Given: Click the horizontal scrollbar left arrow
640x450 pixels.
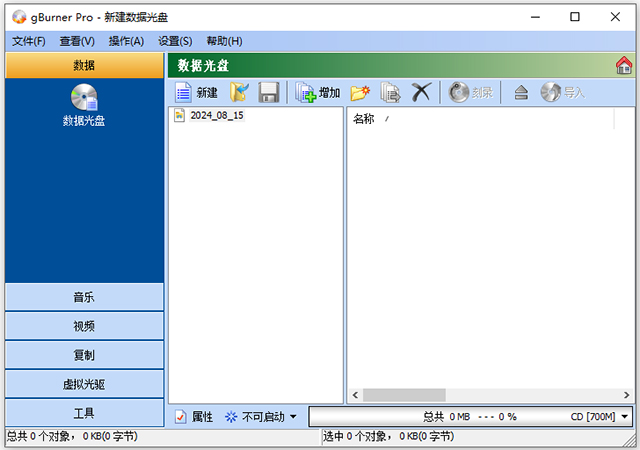Looking at the screenshot, I should pyautogui.click(x=355, y=395).
